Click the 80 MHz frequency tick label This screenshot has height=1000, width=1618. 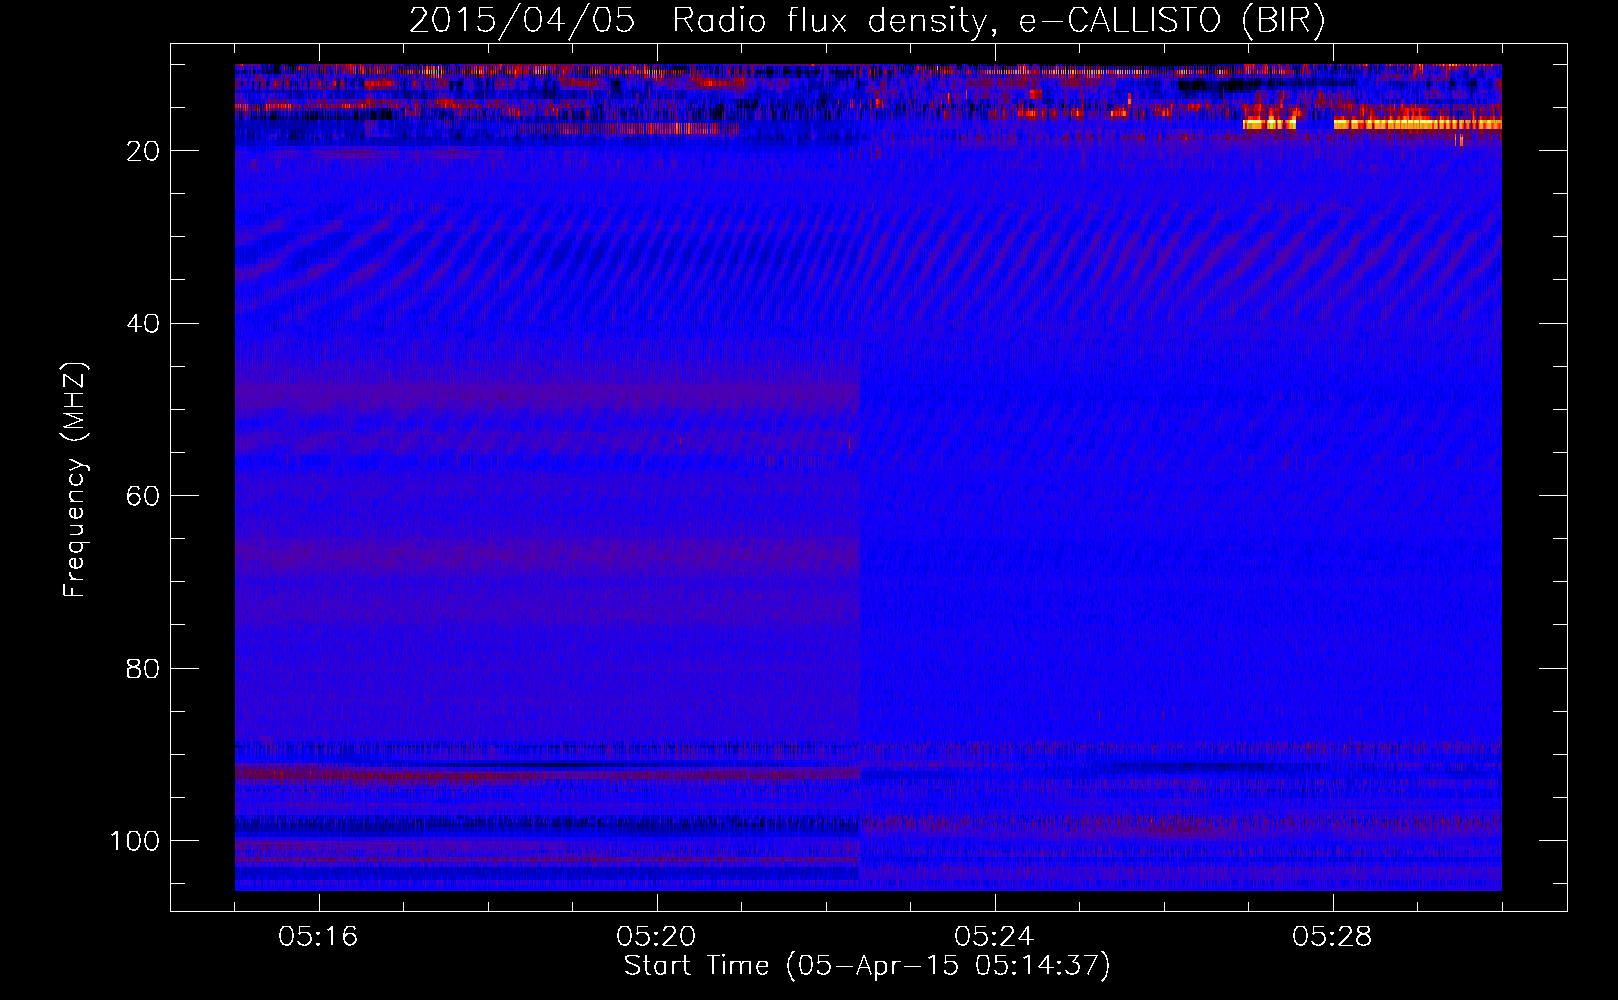click(144, 669)
